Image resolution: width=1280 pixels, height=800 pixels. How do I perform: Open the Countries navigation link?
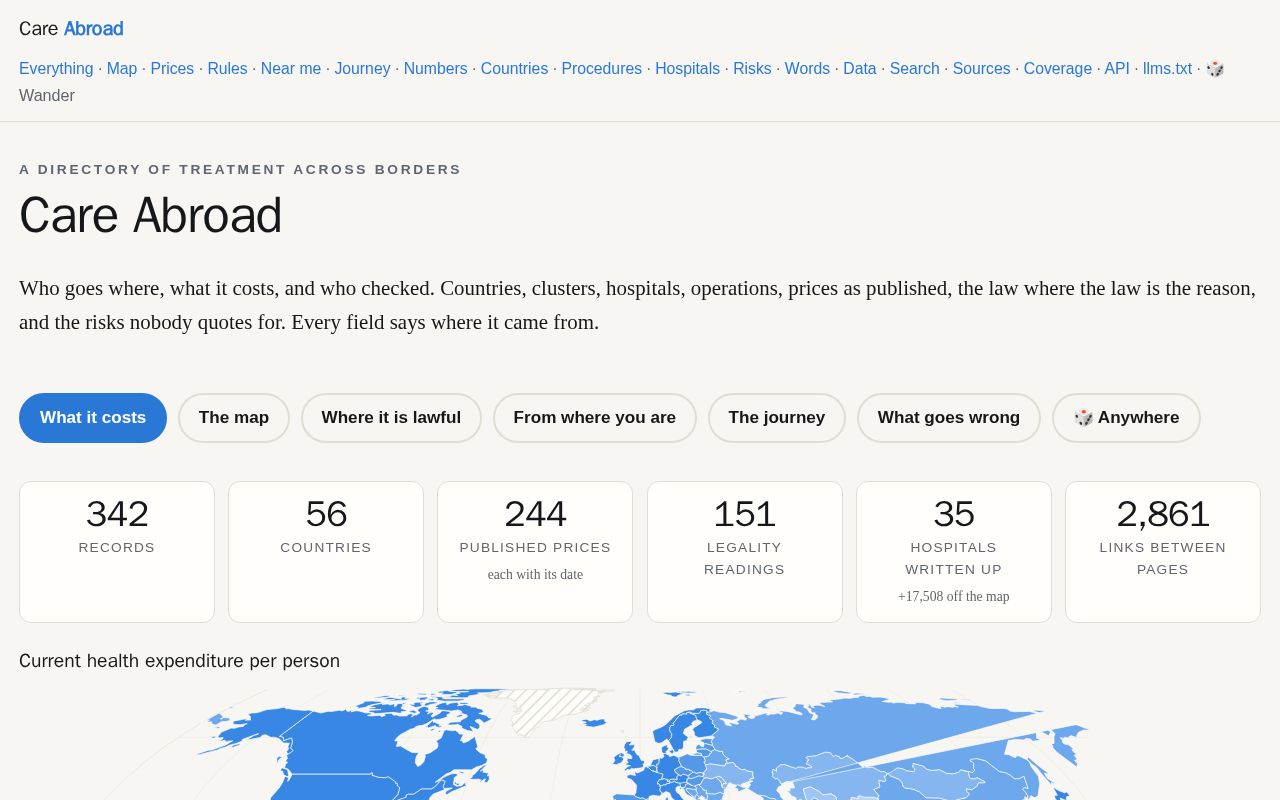tap(514, 69)
